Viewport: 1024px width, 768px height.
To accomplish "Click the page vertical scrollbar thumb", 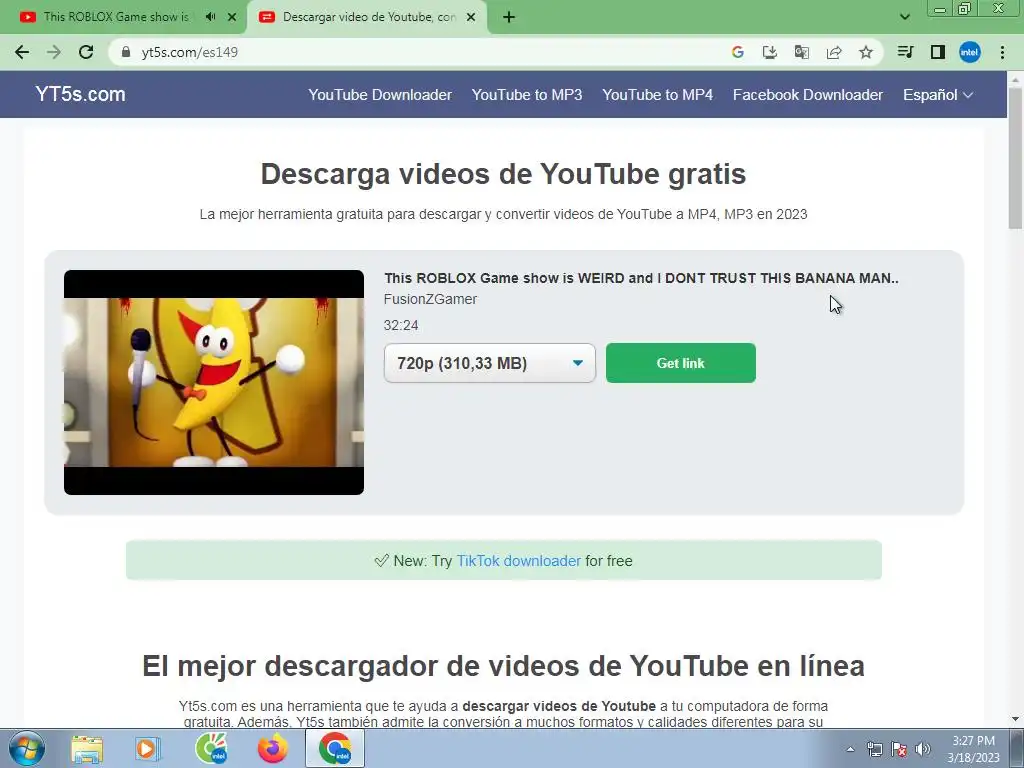I will click(x=1015, y=157).
